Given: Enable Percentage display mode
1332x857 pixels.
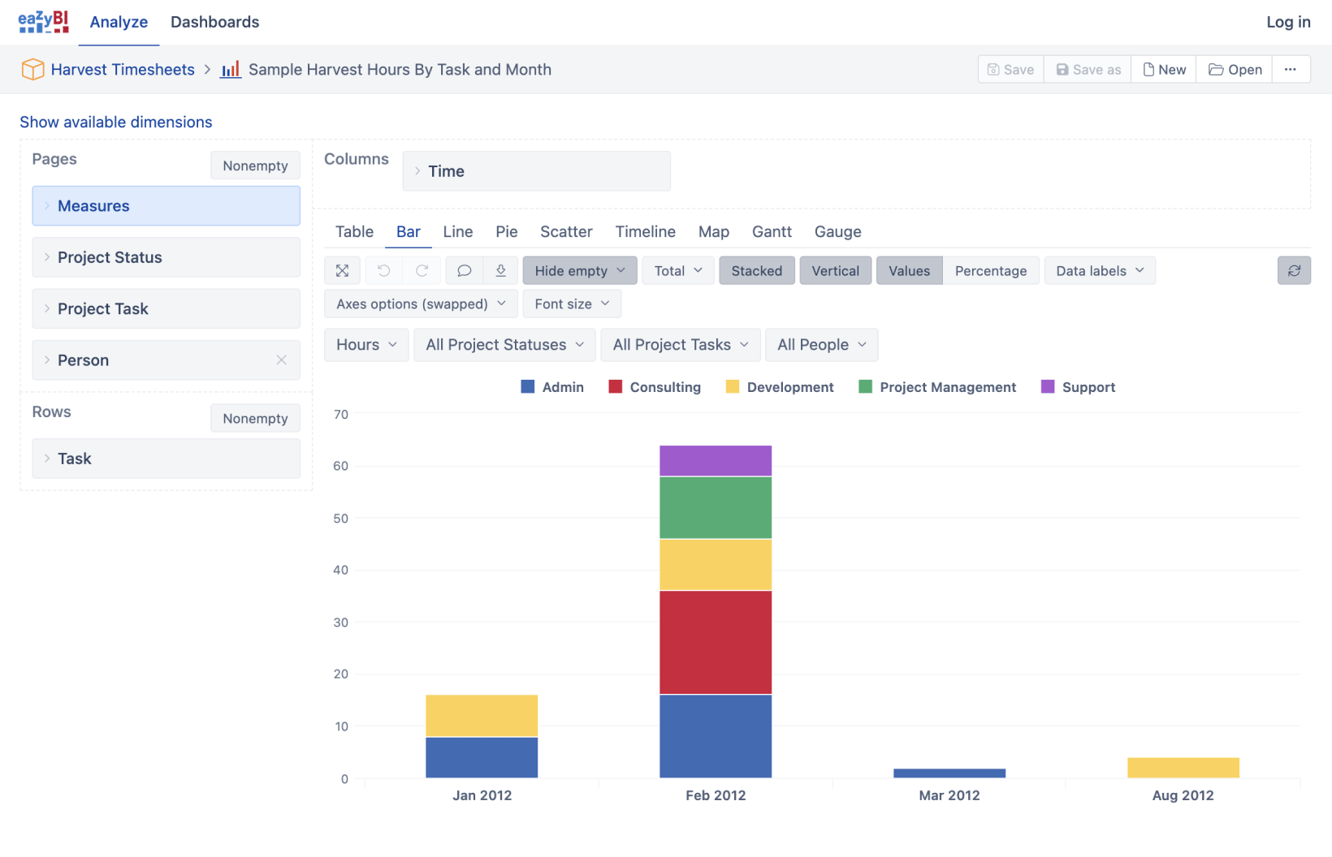Looking at the screenshot, I should 991,270.
